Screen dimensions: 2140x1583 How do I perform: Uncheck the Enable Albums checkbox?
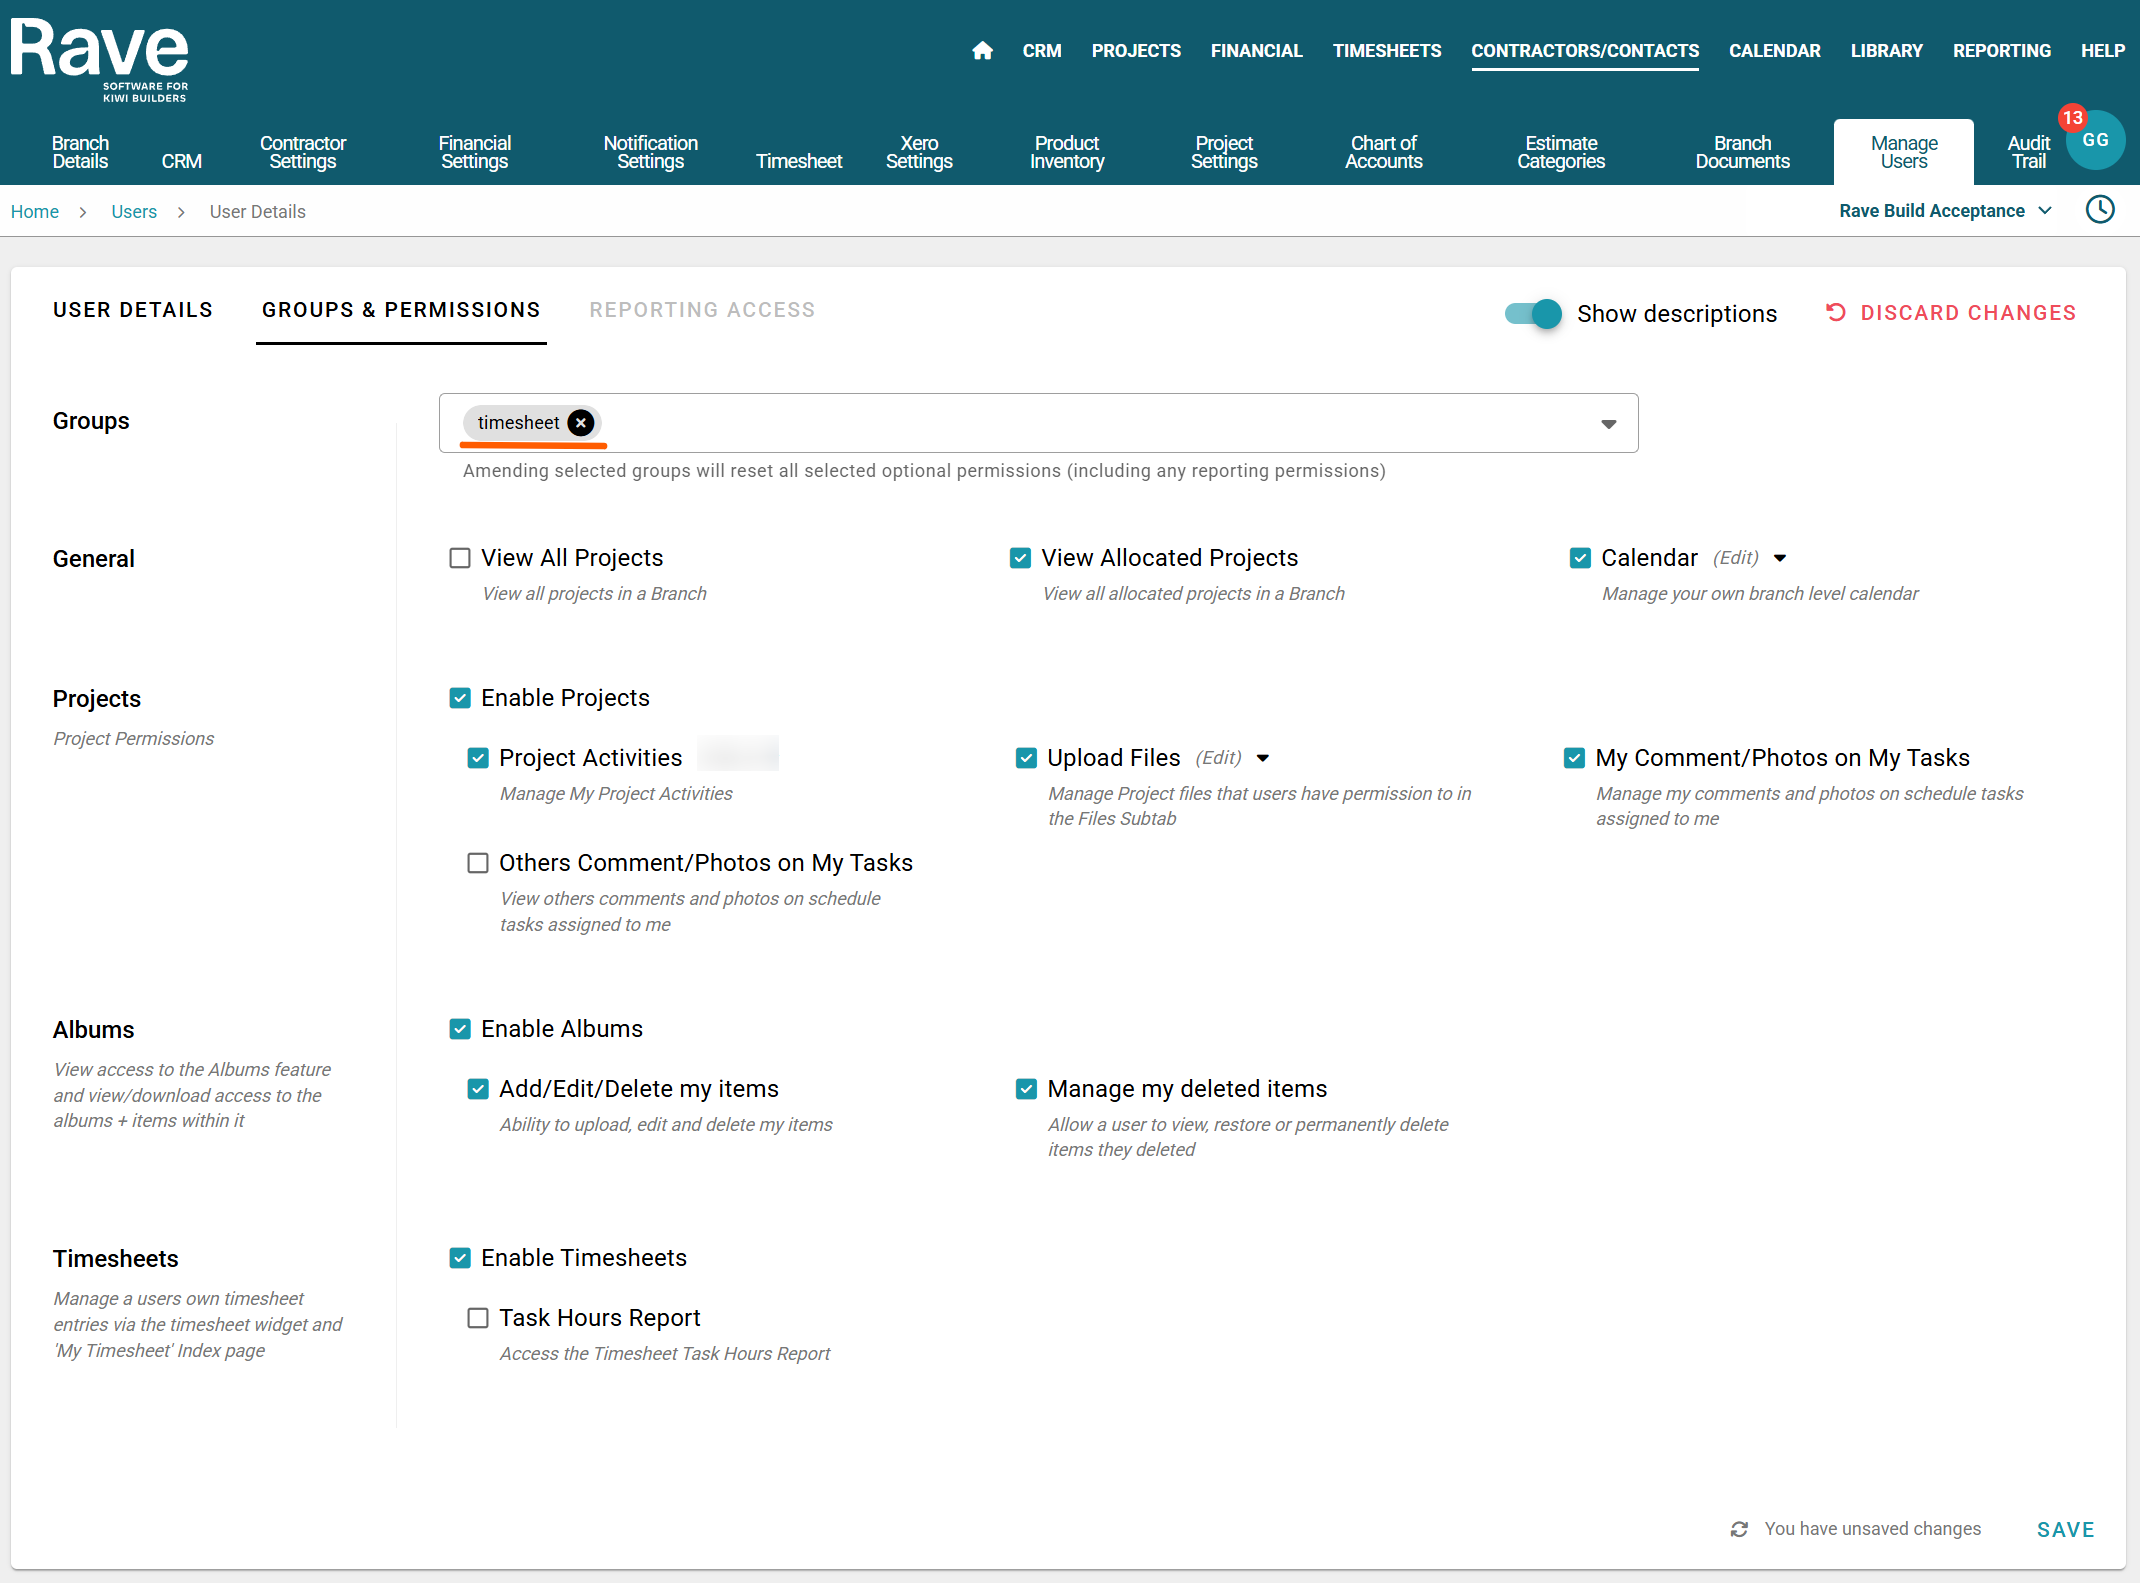pos(460,1029)
